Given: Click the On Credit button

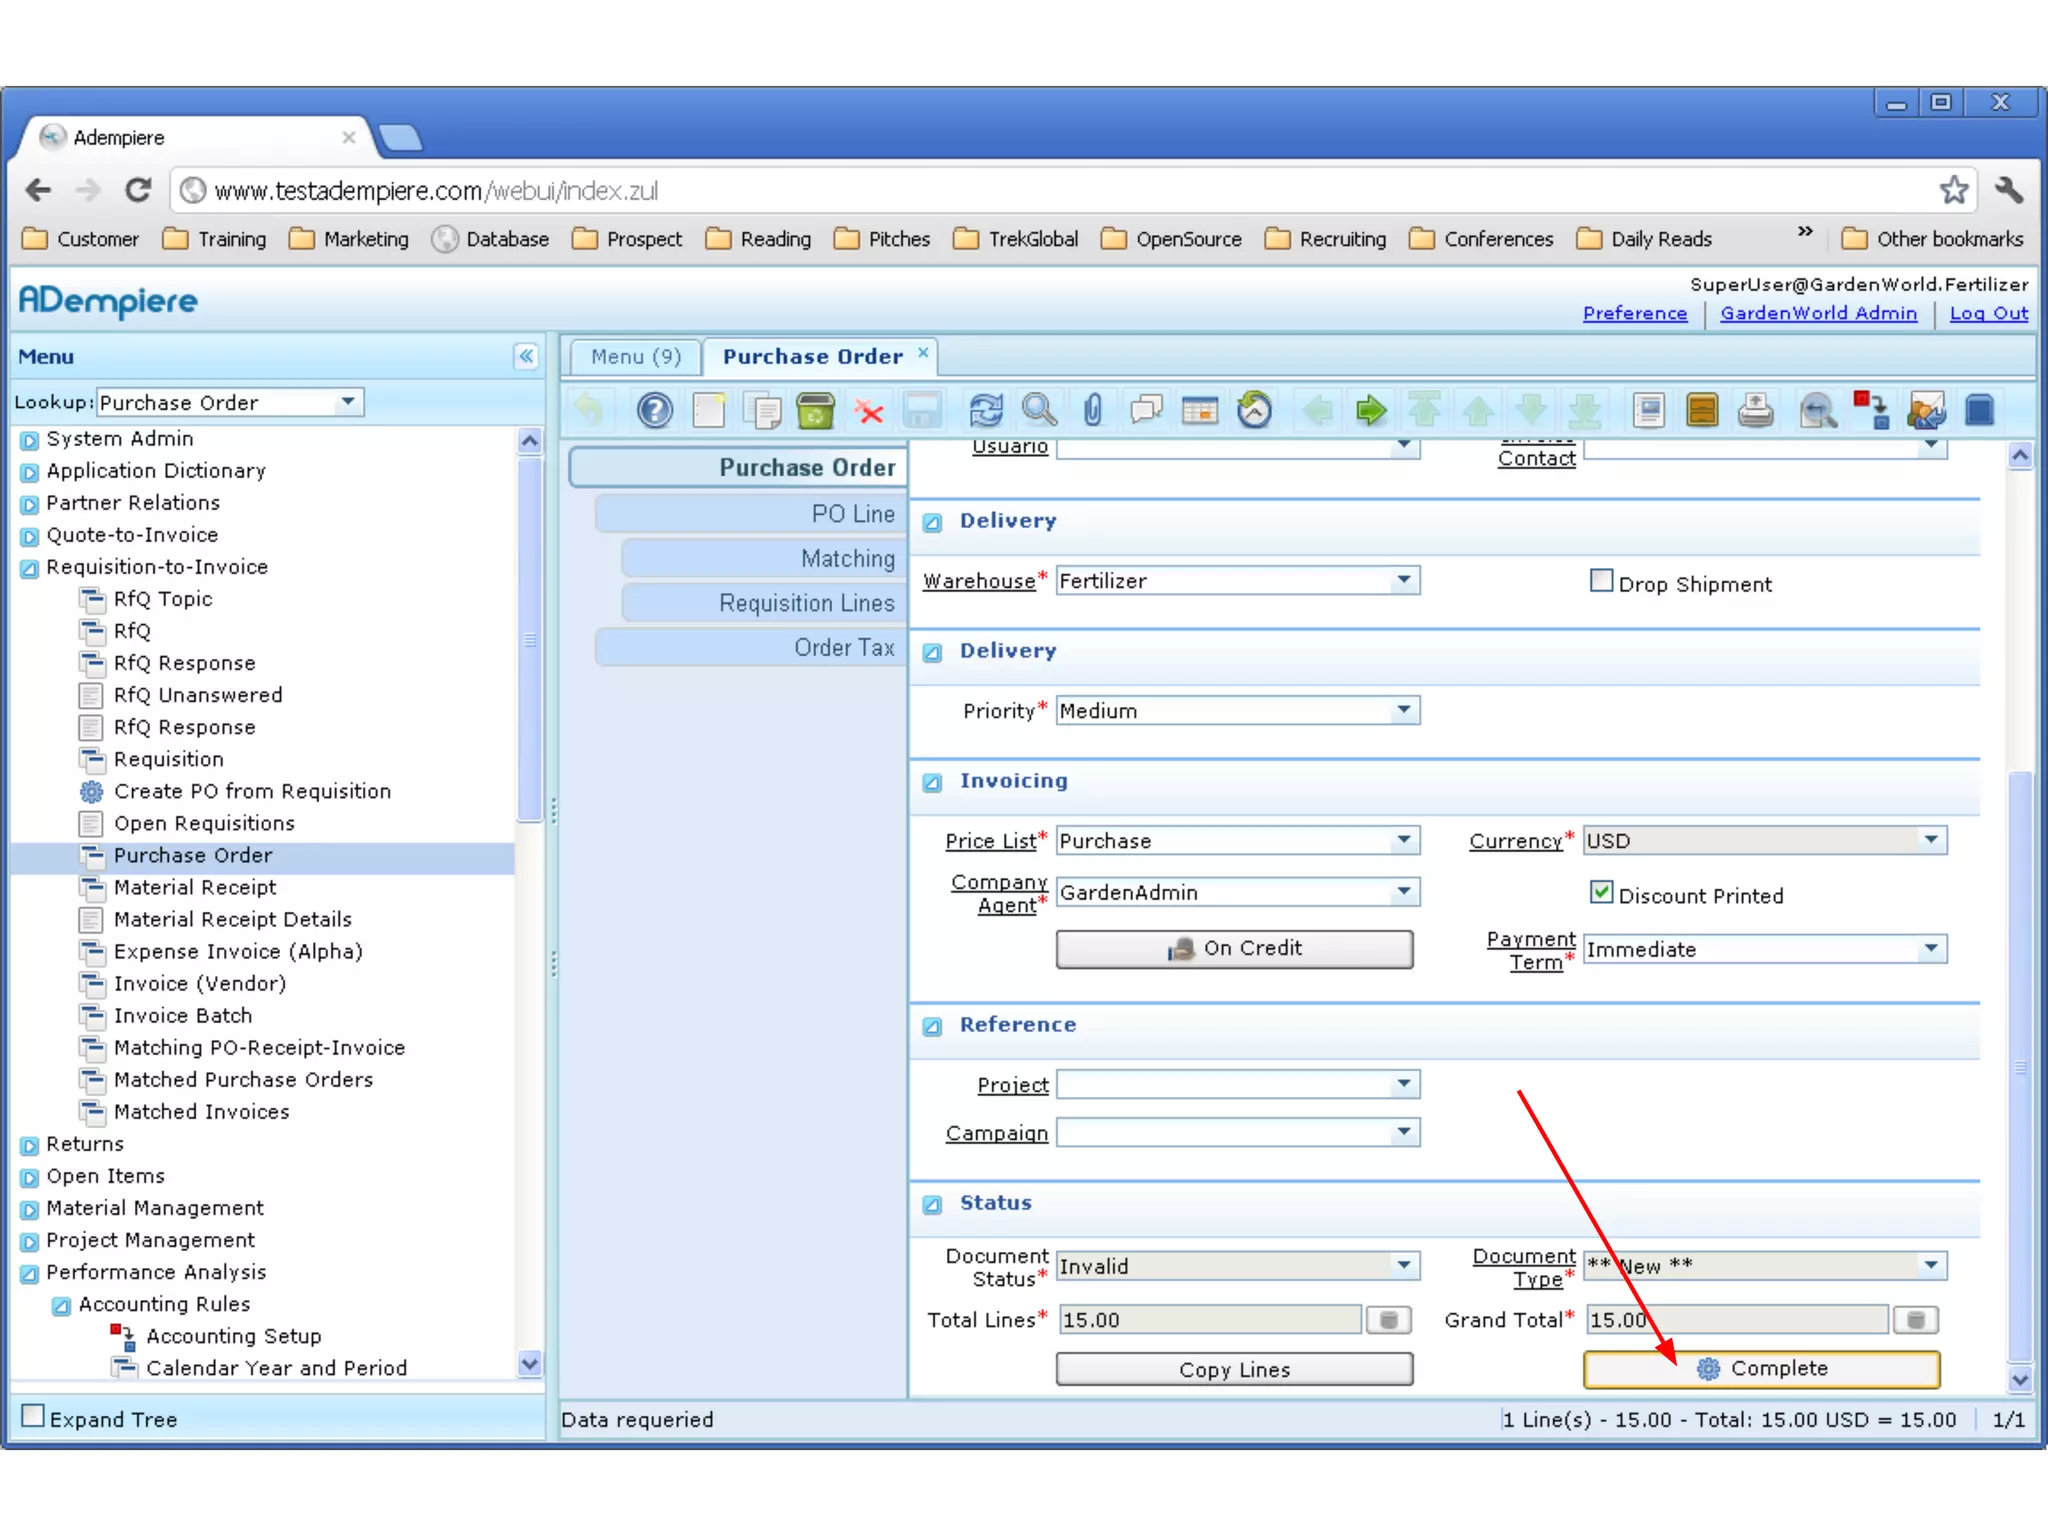Looking at the screenshot, I should 1235,949.
